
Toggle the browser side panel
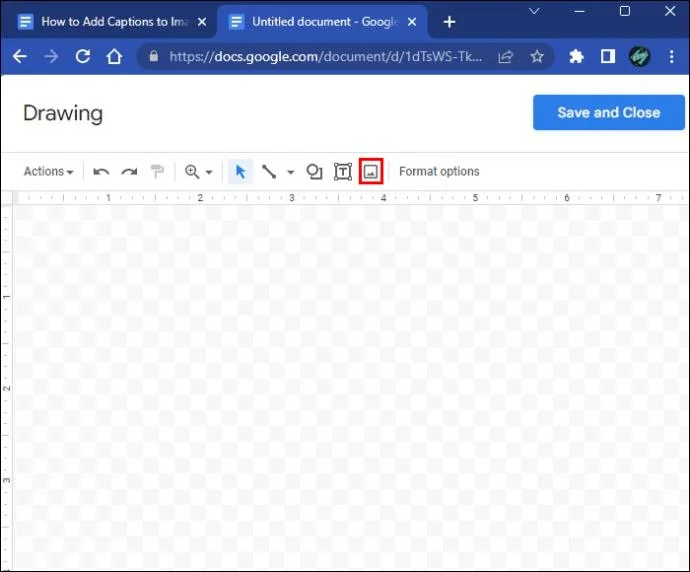[608, 56]
